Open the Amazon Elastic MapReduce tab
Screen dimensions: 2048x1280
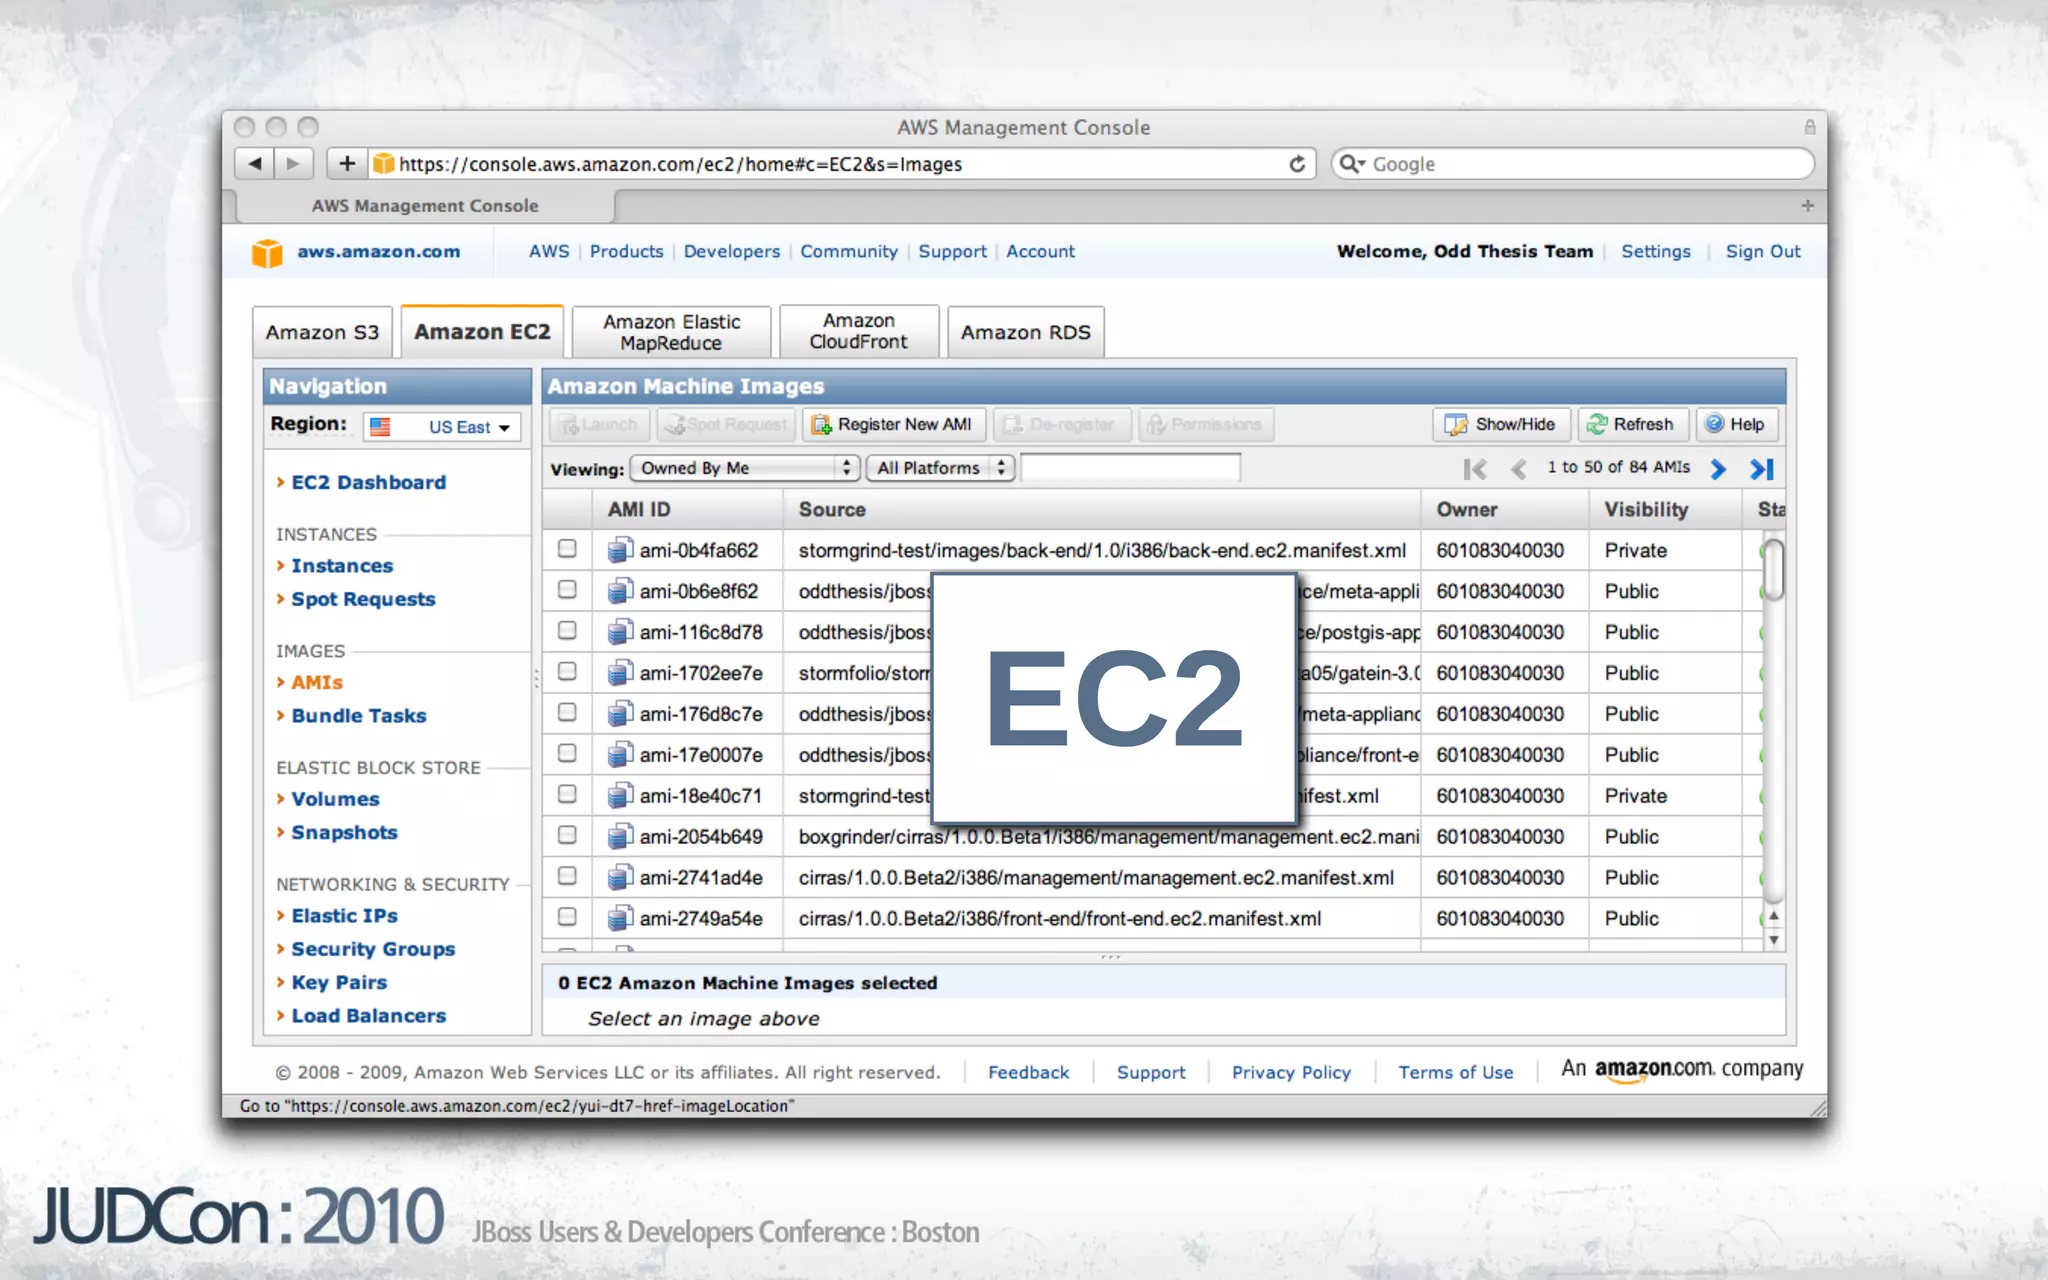click(671, 332)
